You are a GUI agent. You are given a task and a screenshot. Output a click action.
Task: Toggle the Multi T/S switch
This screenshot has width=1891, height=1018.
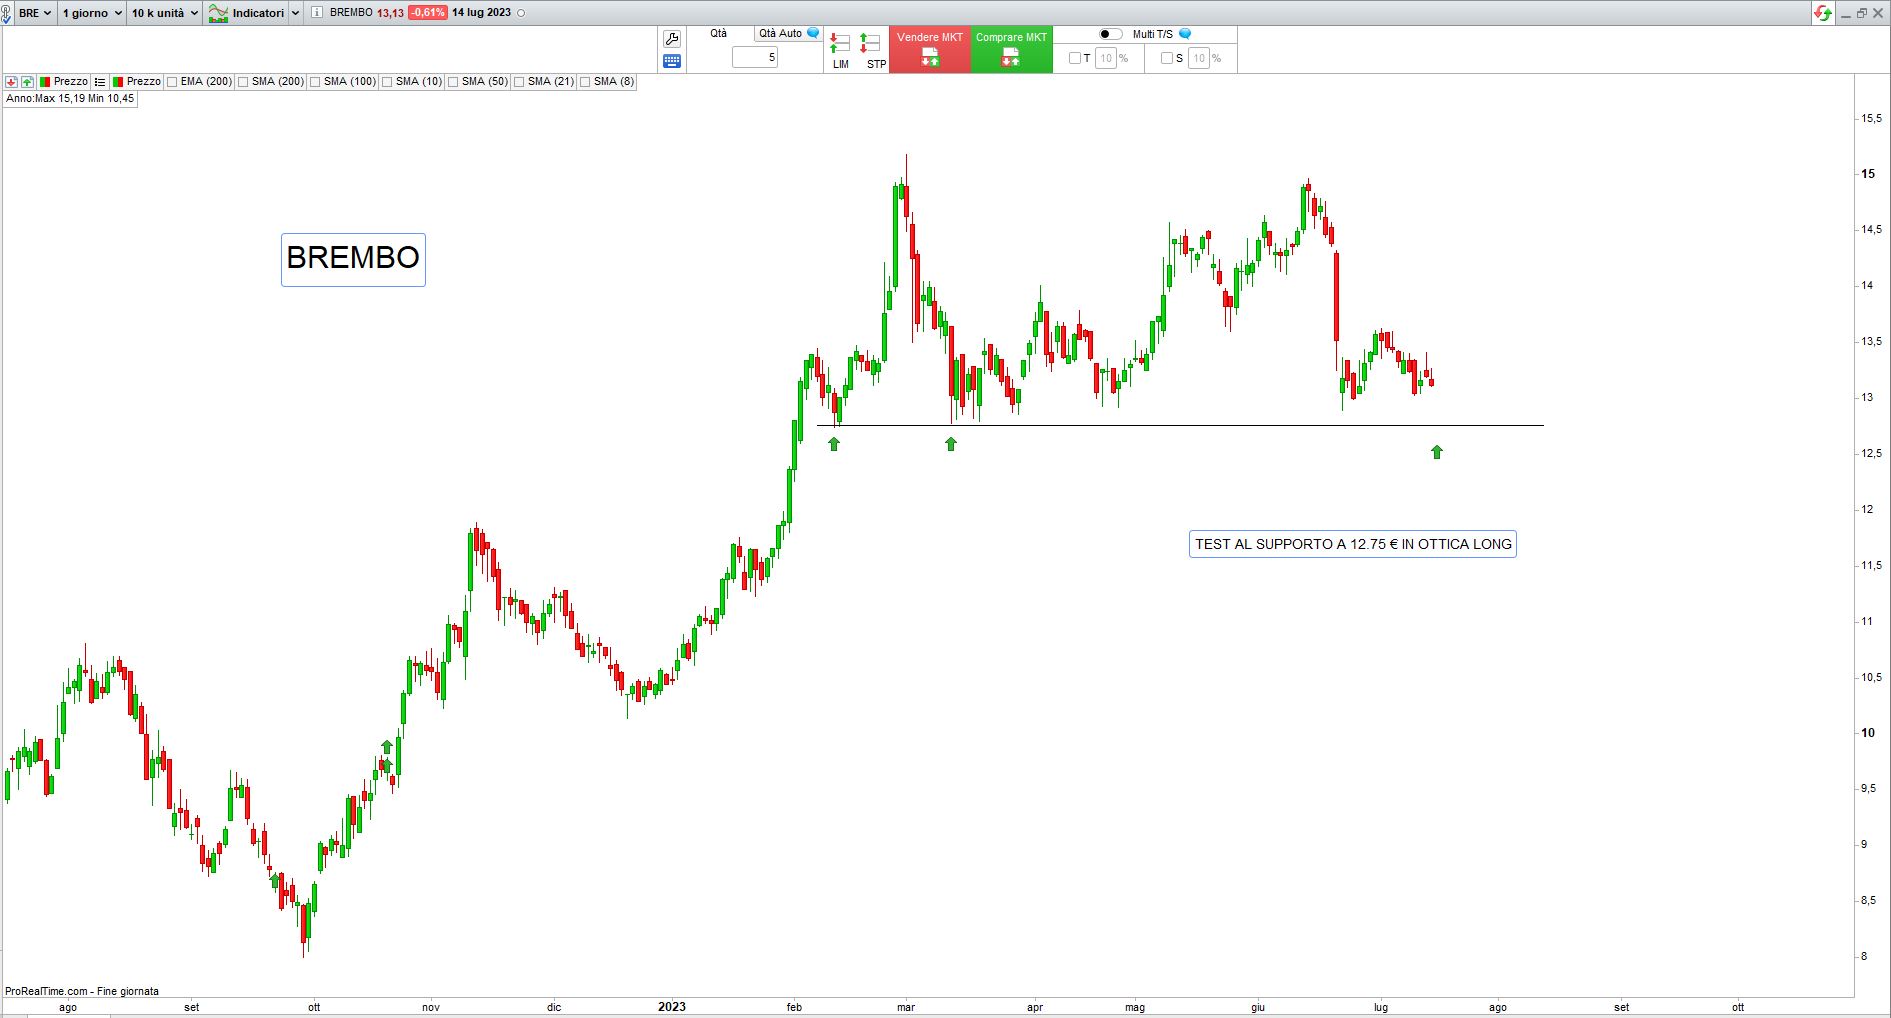click(1110, 34)
